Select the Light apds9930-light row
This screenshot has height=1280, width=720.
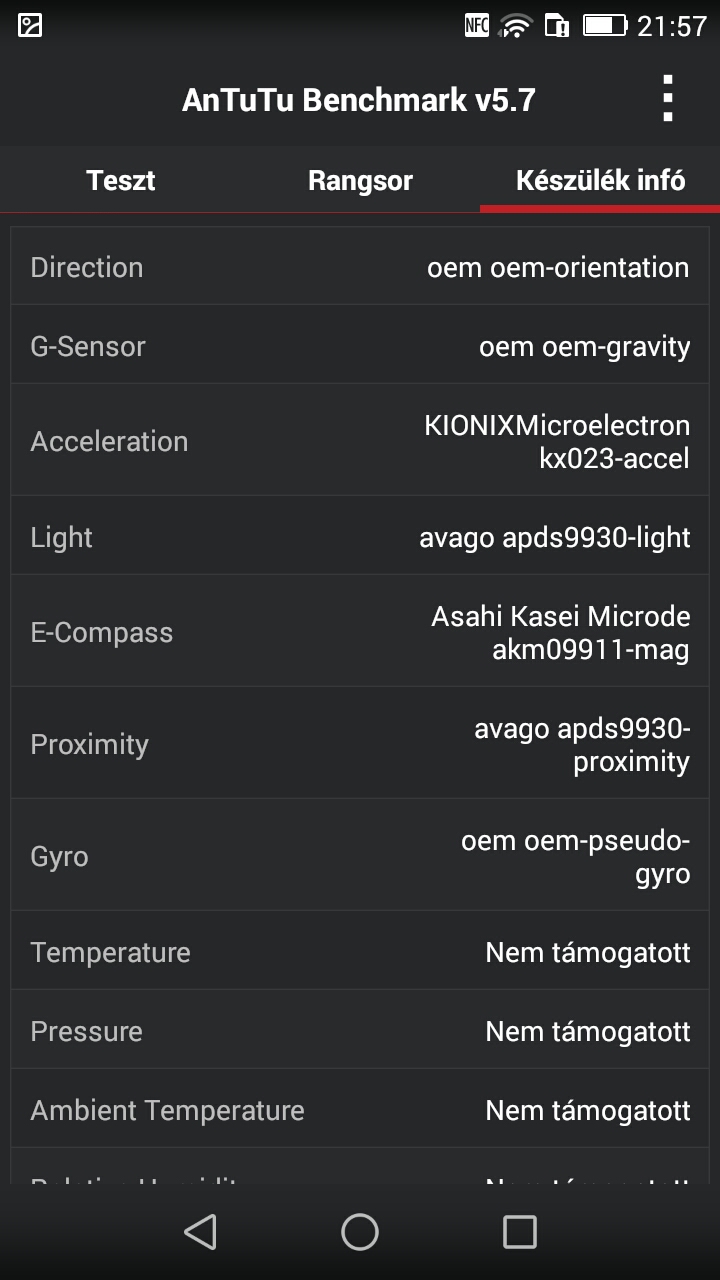[360, 537]
